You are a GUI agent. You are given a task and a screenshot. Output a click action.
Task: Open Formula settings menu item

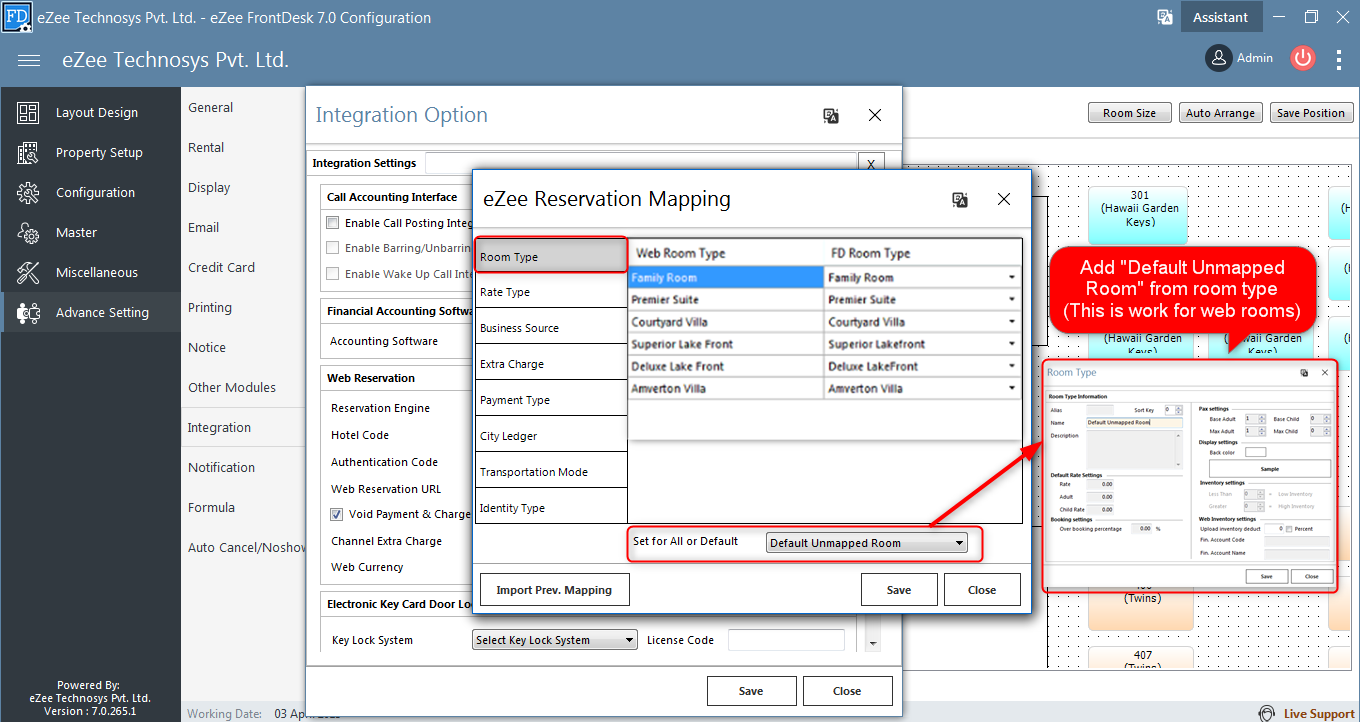(211, 507)
